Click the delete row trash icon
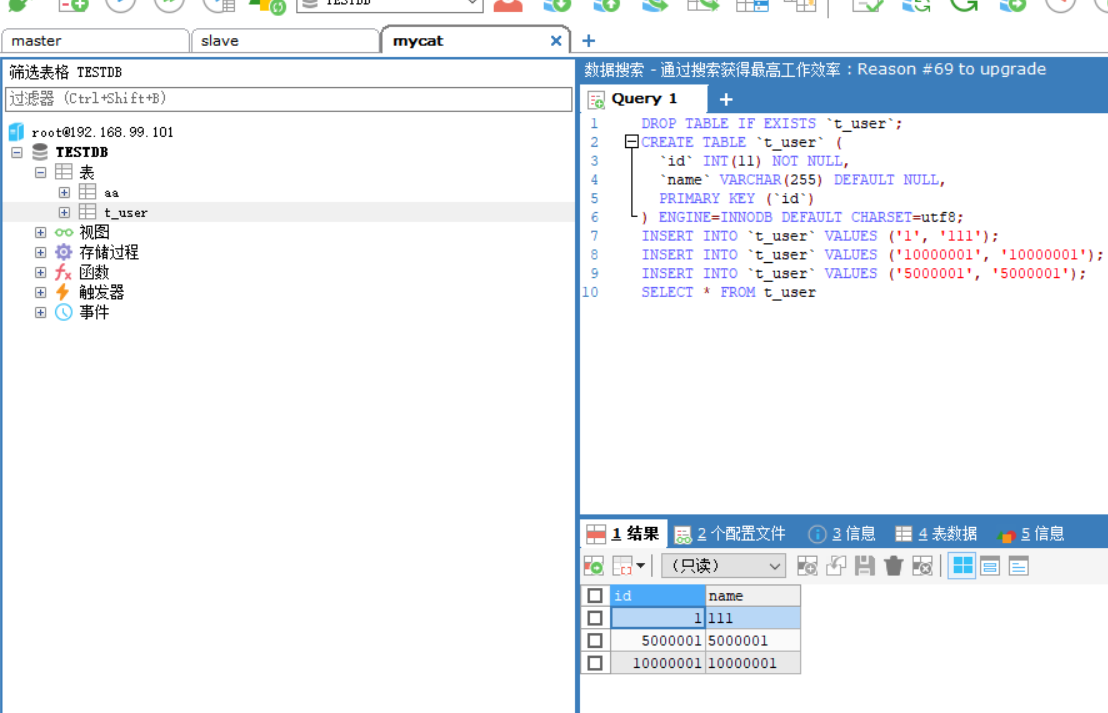The width and height of the screenshot is (1108, 713). 894,566
